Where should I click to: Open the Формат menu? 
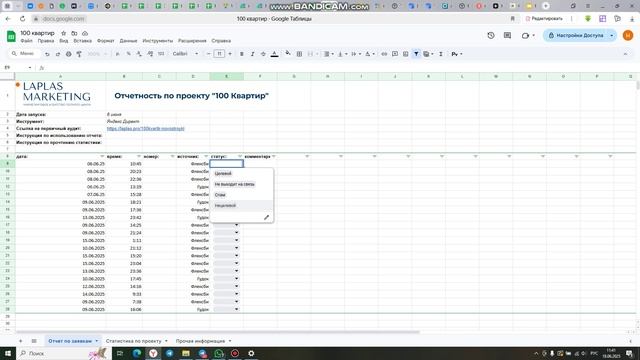(106, 41)
